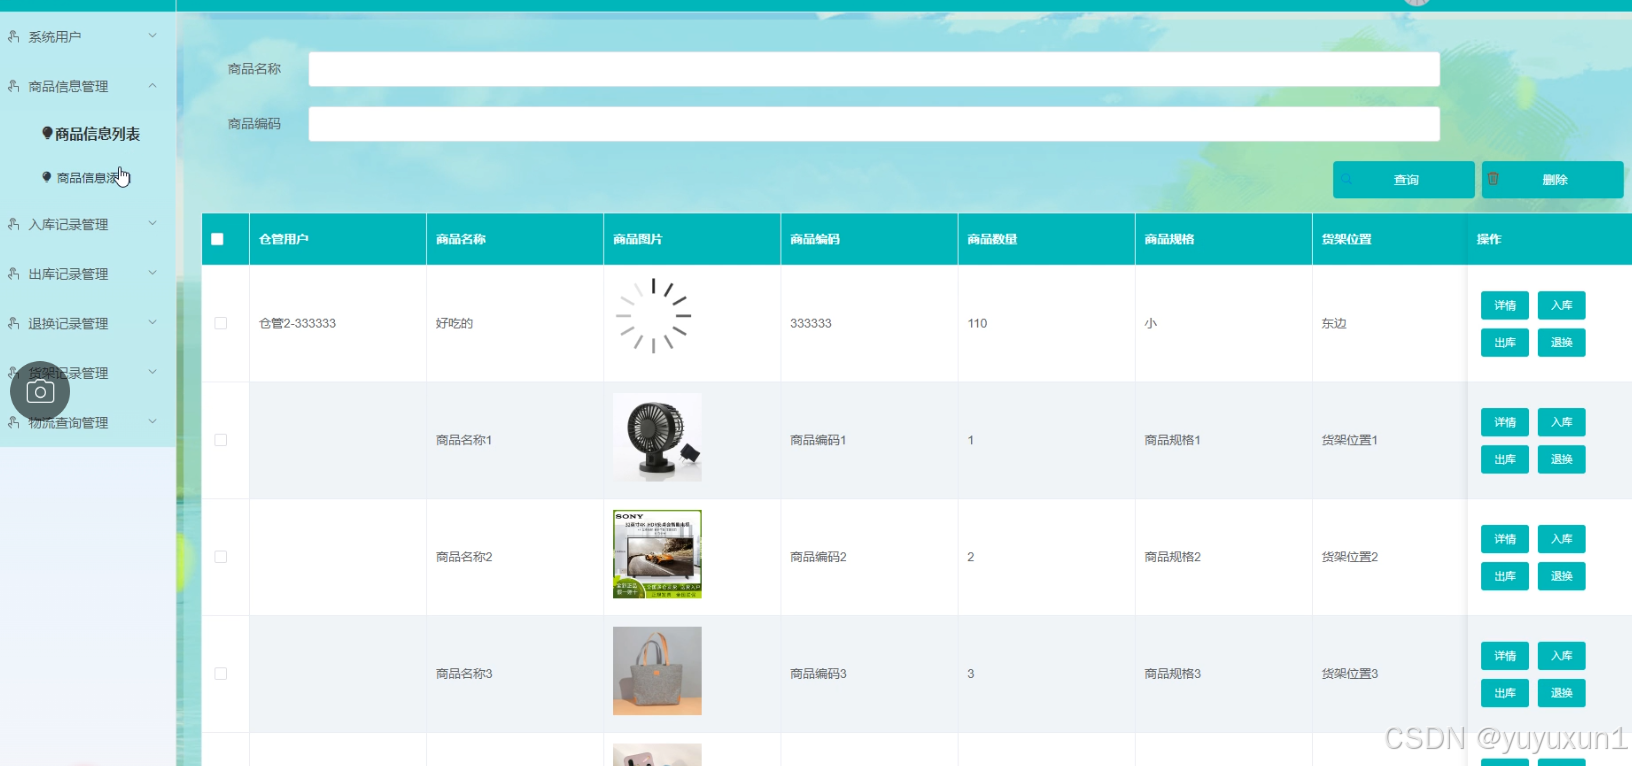Click 入库 for 商品名称3
The width and height of the screenshot is (1632, 766).
point(1561,657)
